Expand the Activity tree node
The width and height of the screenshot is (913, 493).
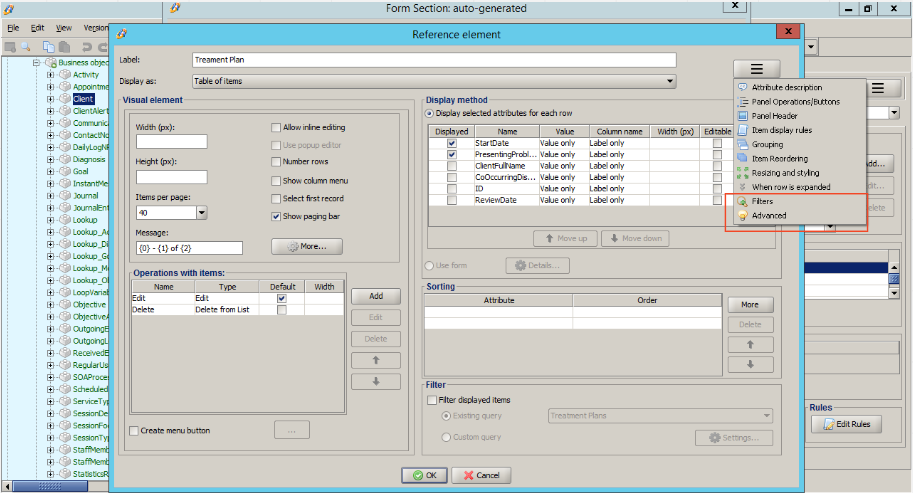[x=51, y=75]
